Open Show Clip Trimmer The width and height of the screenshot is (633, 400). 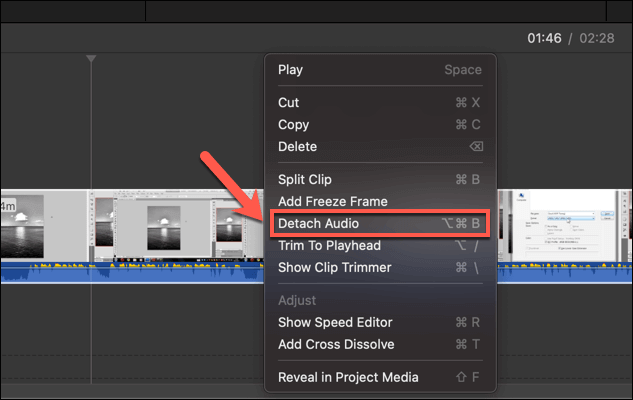pyautogui.click(x=334, y=267)
